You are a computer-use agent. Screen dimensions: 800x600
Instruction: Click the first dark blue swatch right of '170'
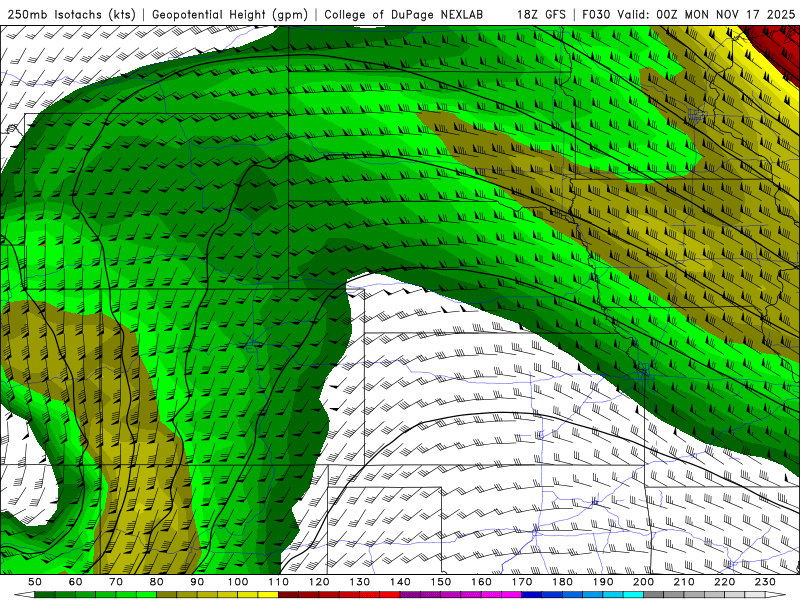pyautogui.click(x=532, y=595)
